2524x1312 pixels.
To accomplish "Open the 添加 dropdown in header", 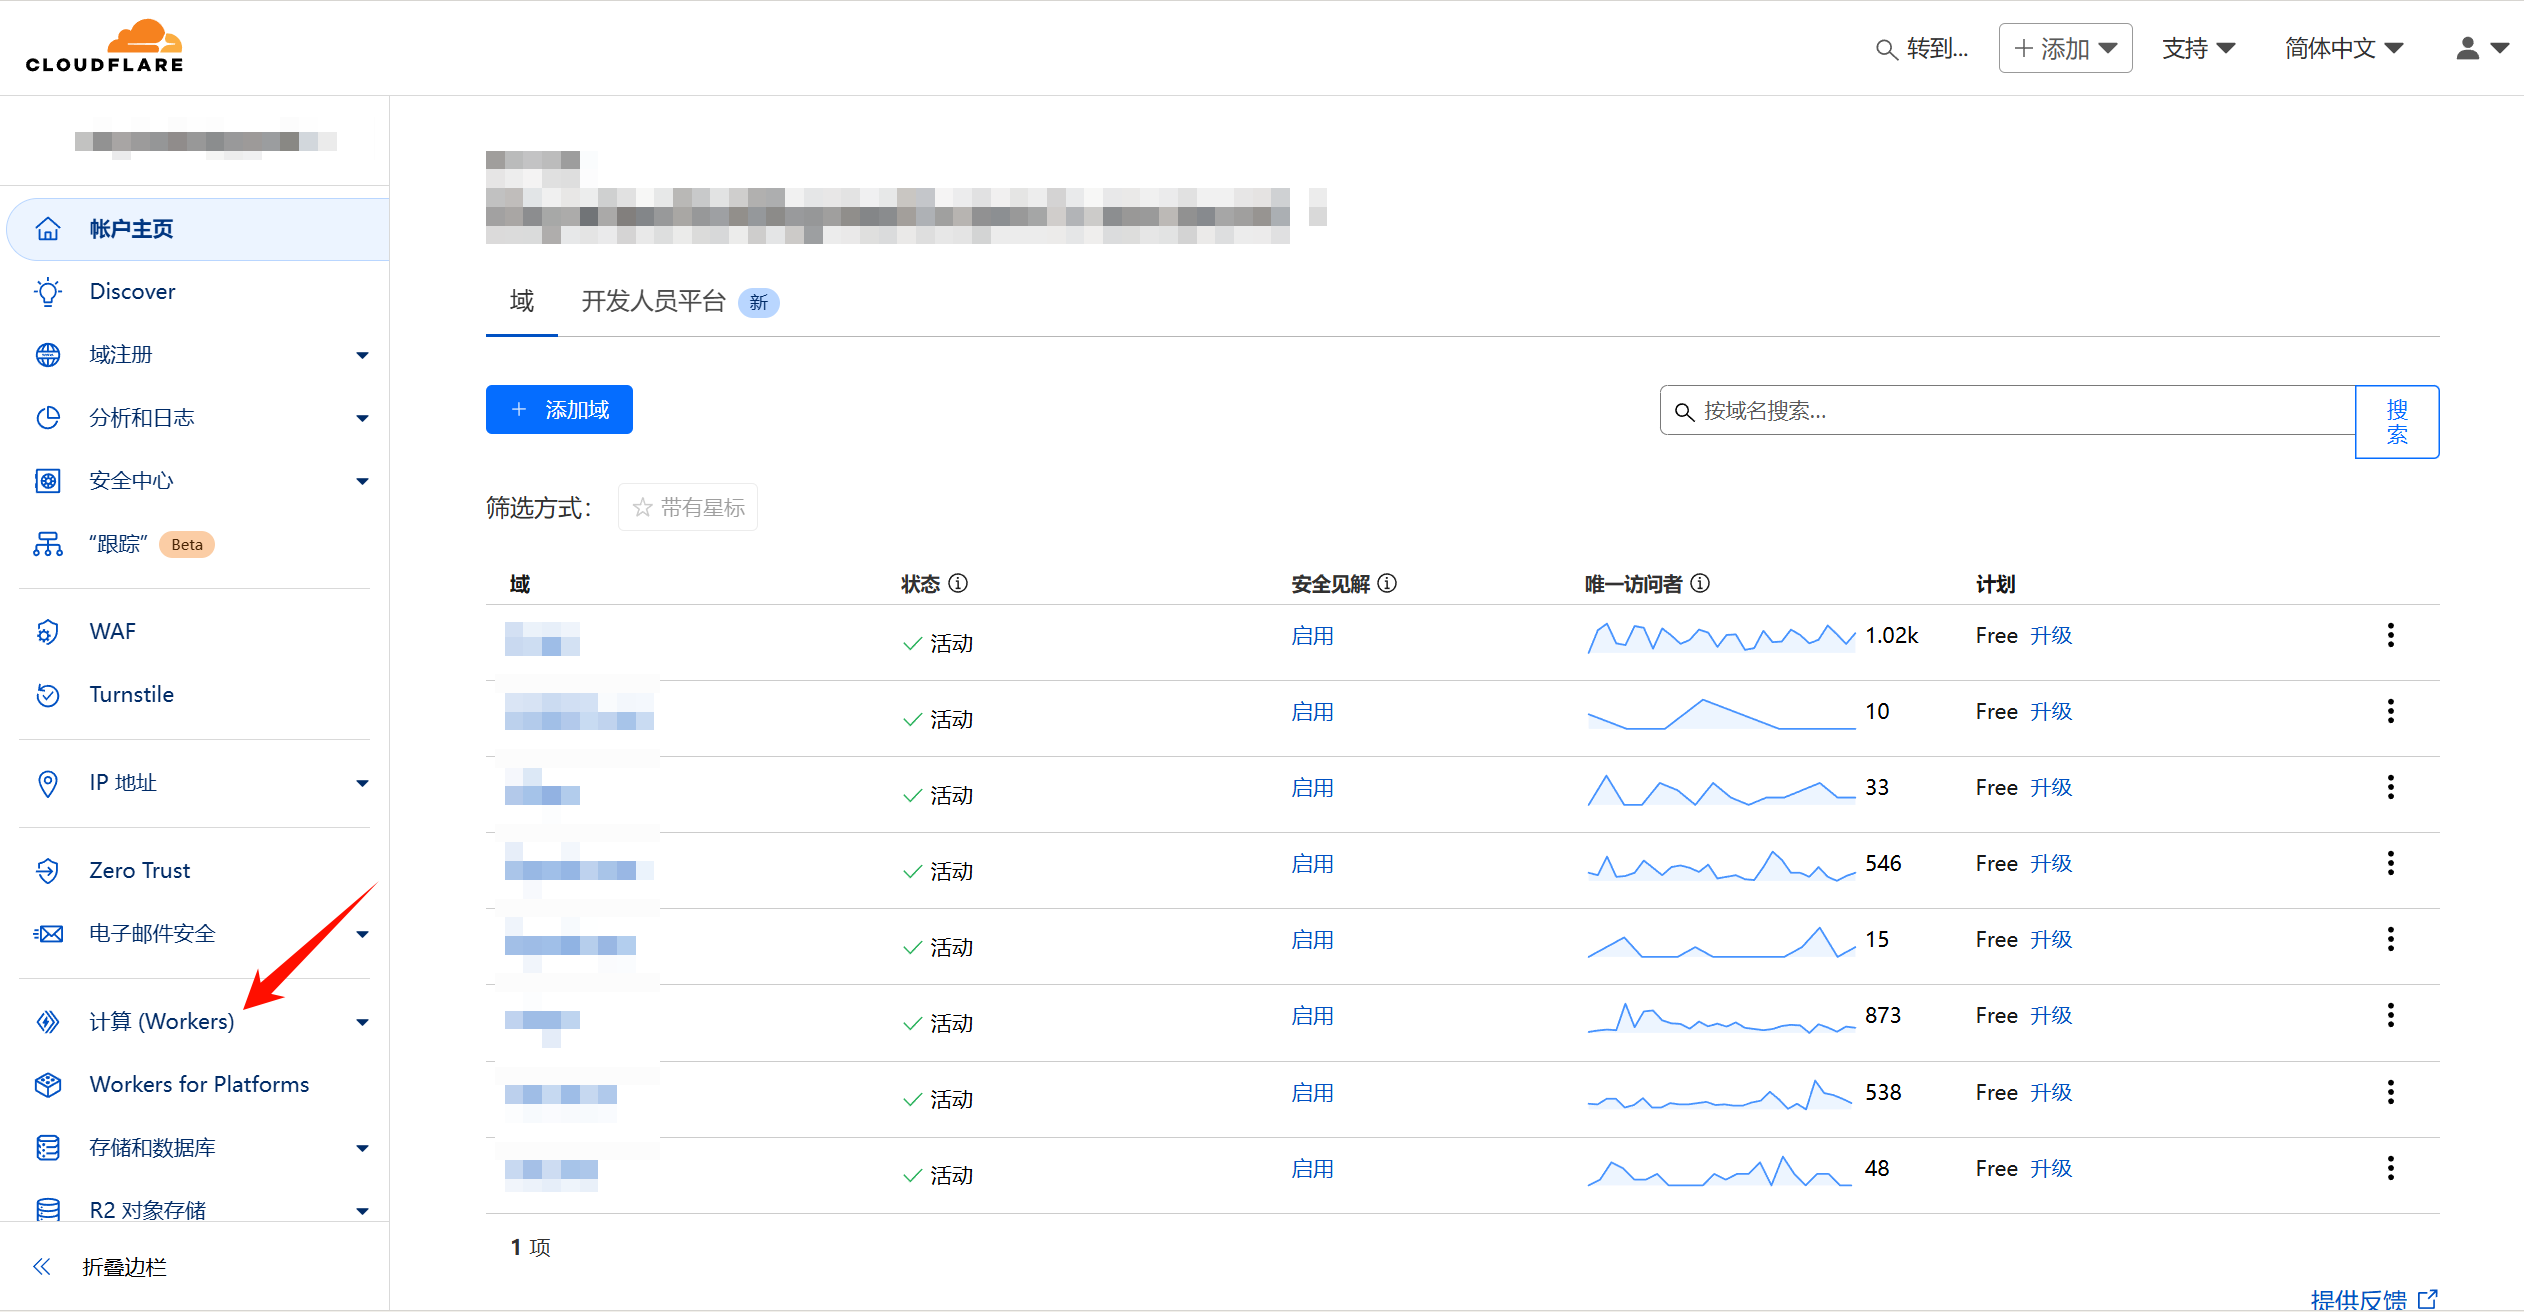I will click(2065, 48).
